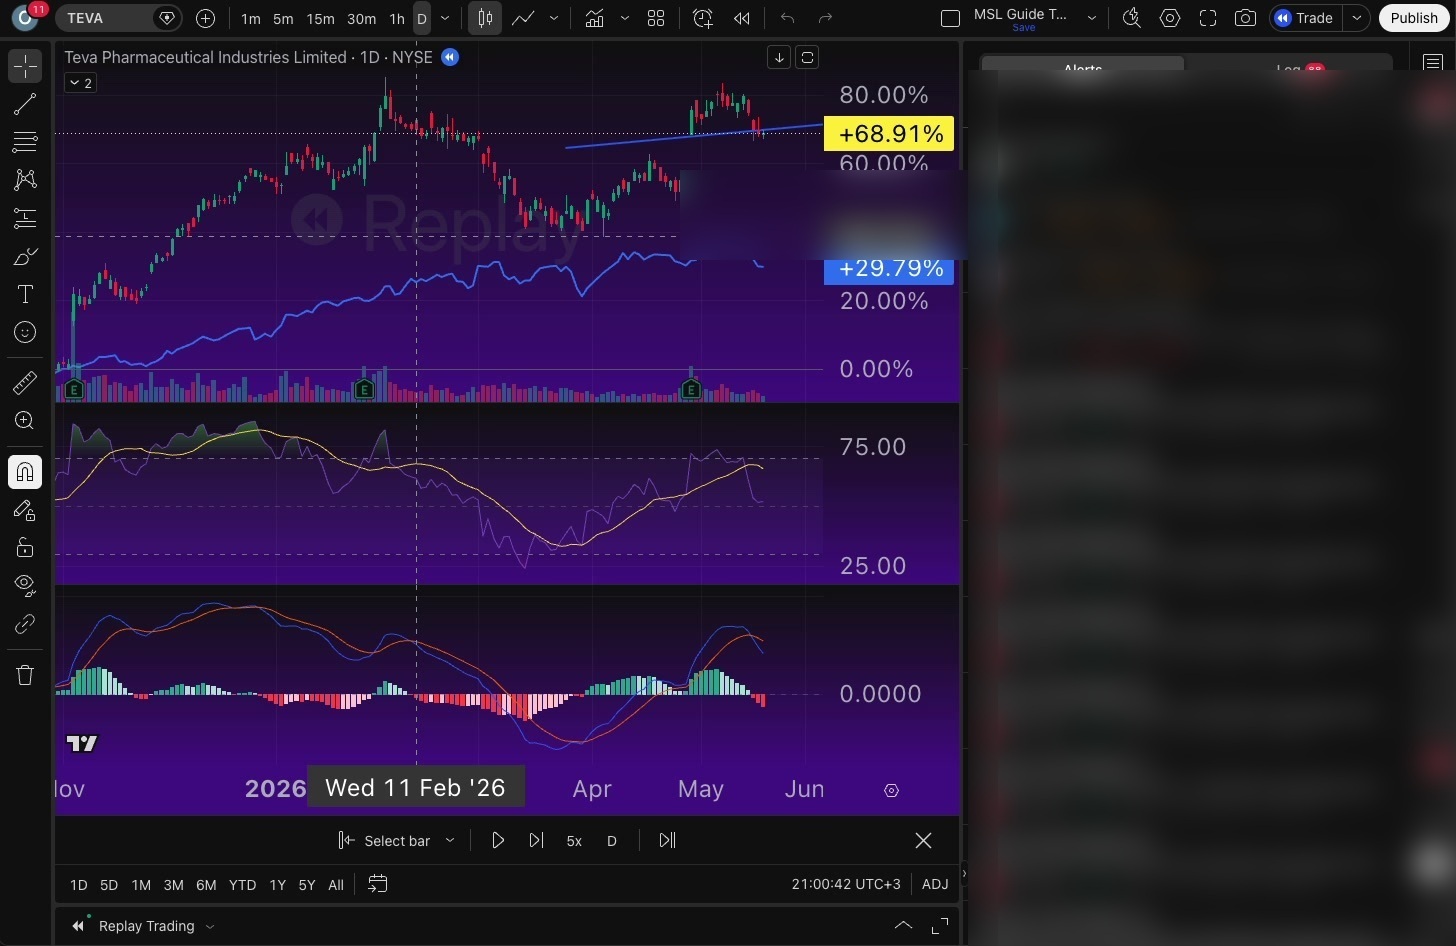
Task: Expand the Select bar options dropdown
Action: tap(450, 841)
